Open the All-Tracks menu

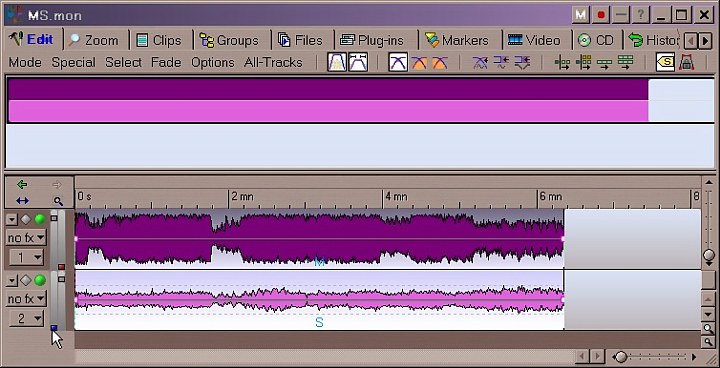[273, 62]
